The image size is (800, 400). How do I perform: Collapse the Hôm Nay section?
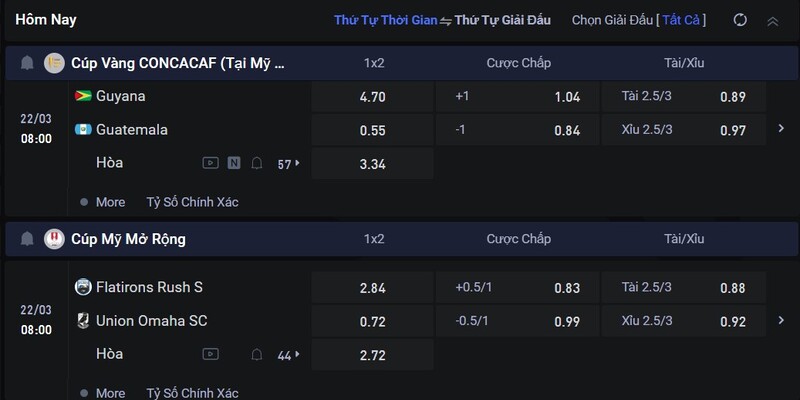tap(773, 21)
